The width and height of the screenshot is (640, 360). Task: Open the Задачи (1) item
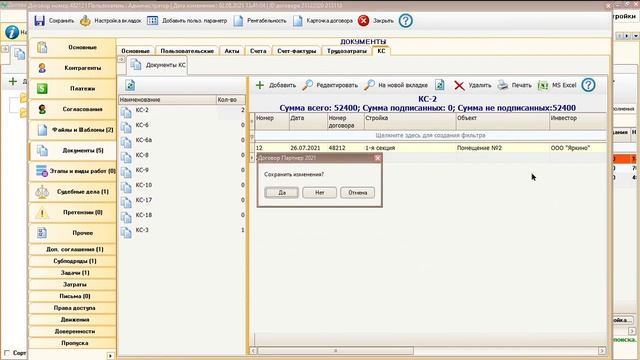point(73,273)
